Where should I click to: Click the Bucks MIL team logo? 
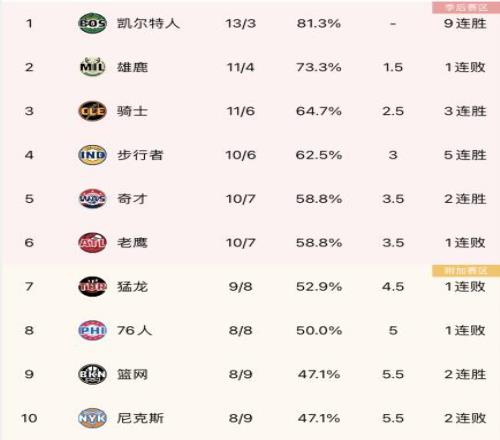coord(92,67)
